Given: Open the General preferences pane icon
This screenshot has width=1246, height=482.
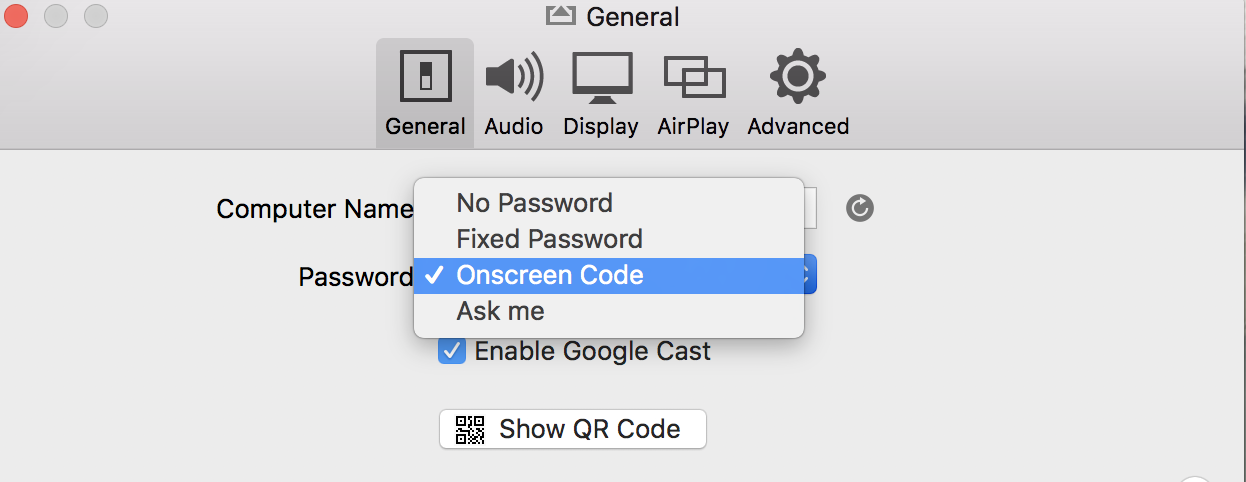Looking at the screenshot, I should pyautogui.click(x=425, y=77).
